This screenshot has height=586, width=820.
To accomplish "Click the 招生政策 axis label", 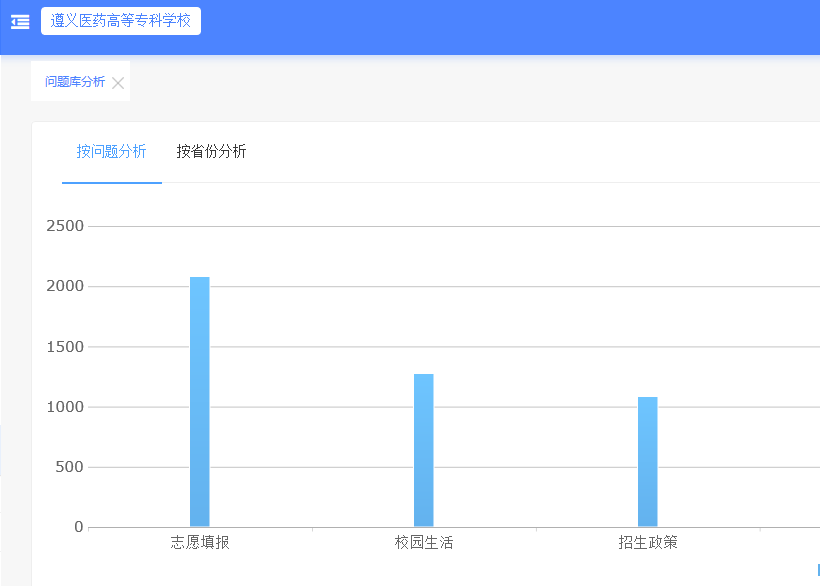I will 647,543.
